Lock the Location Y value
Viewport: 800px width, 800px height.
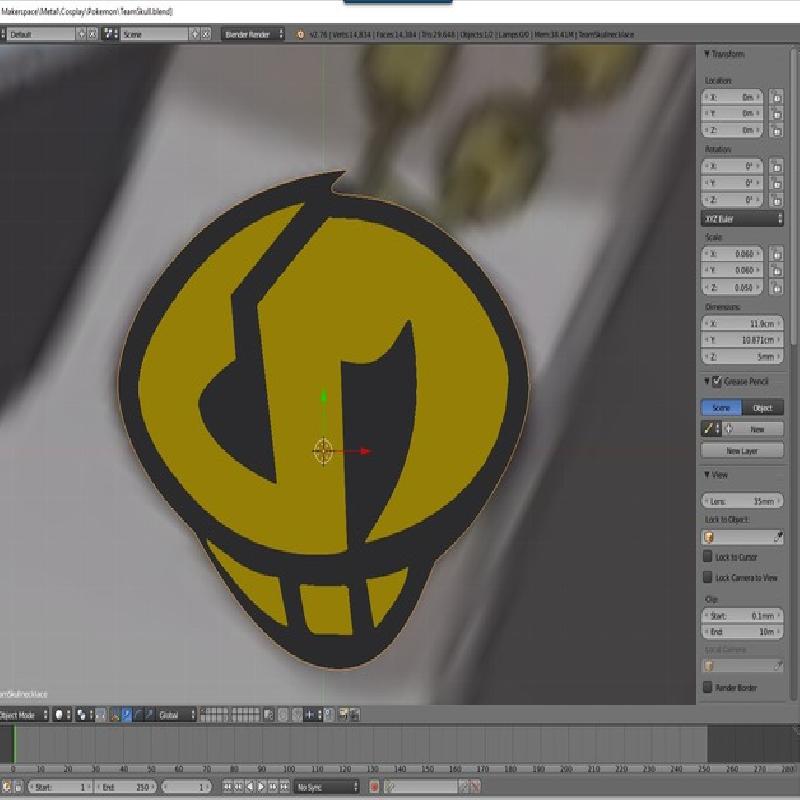coord(776,114)
